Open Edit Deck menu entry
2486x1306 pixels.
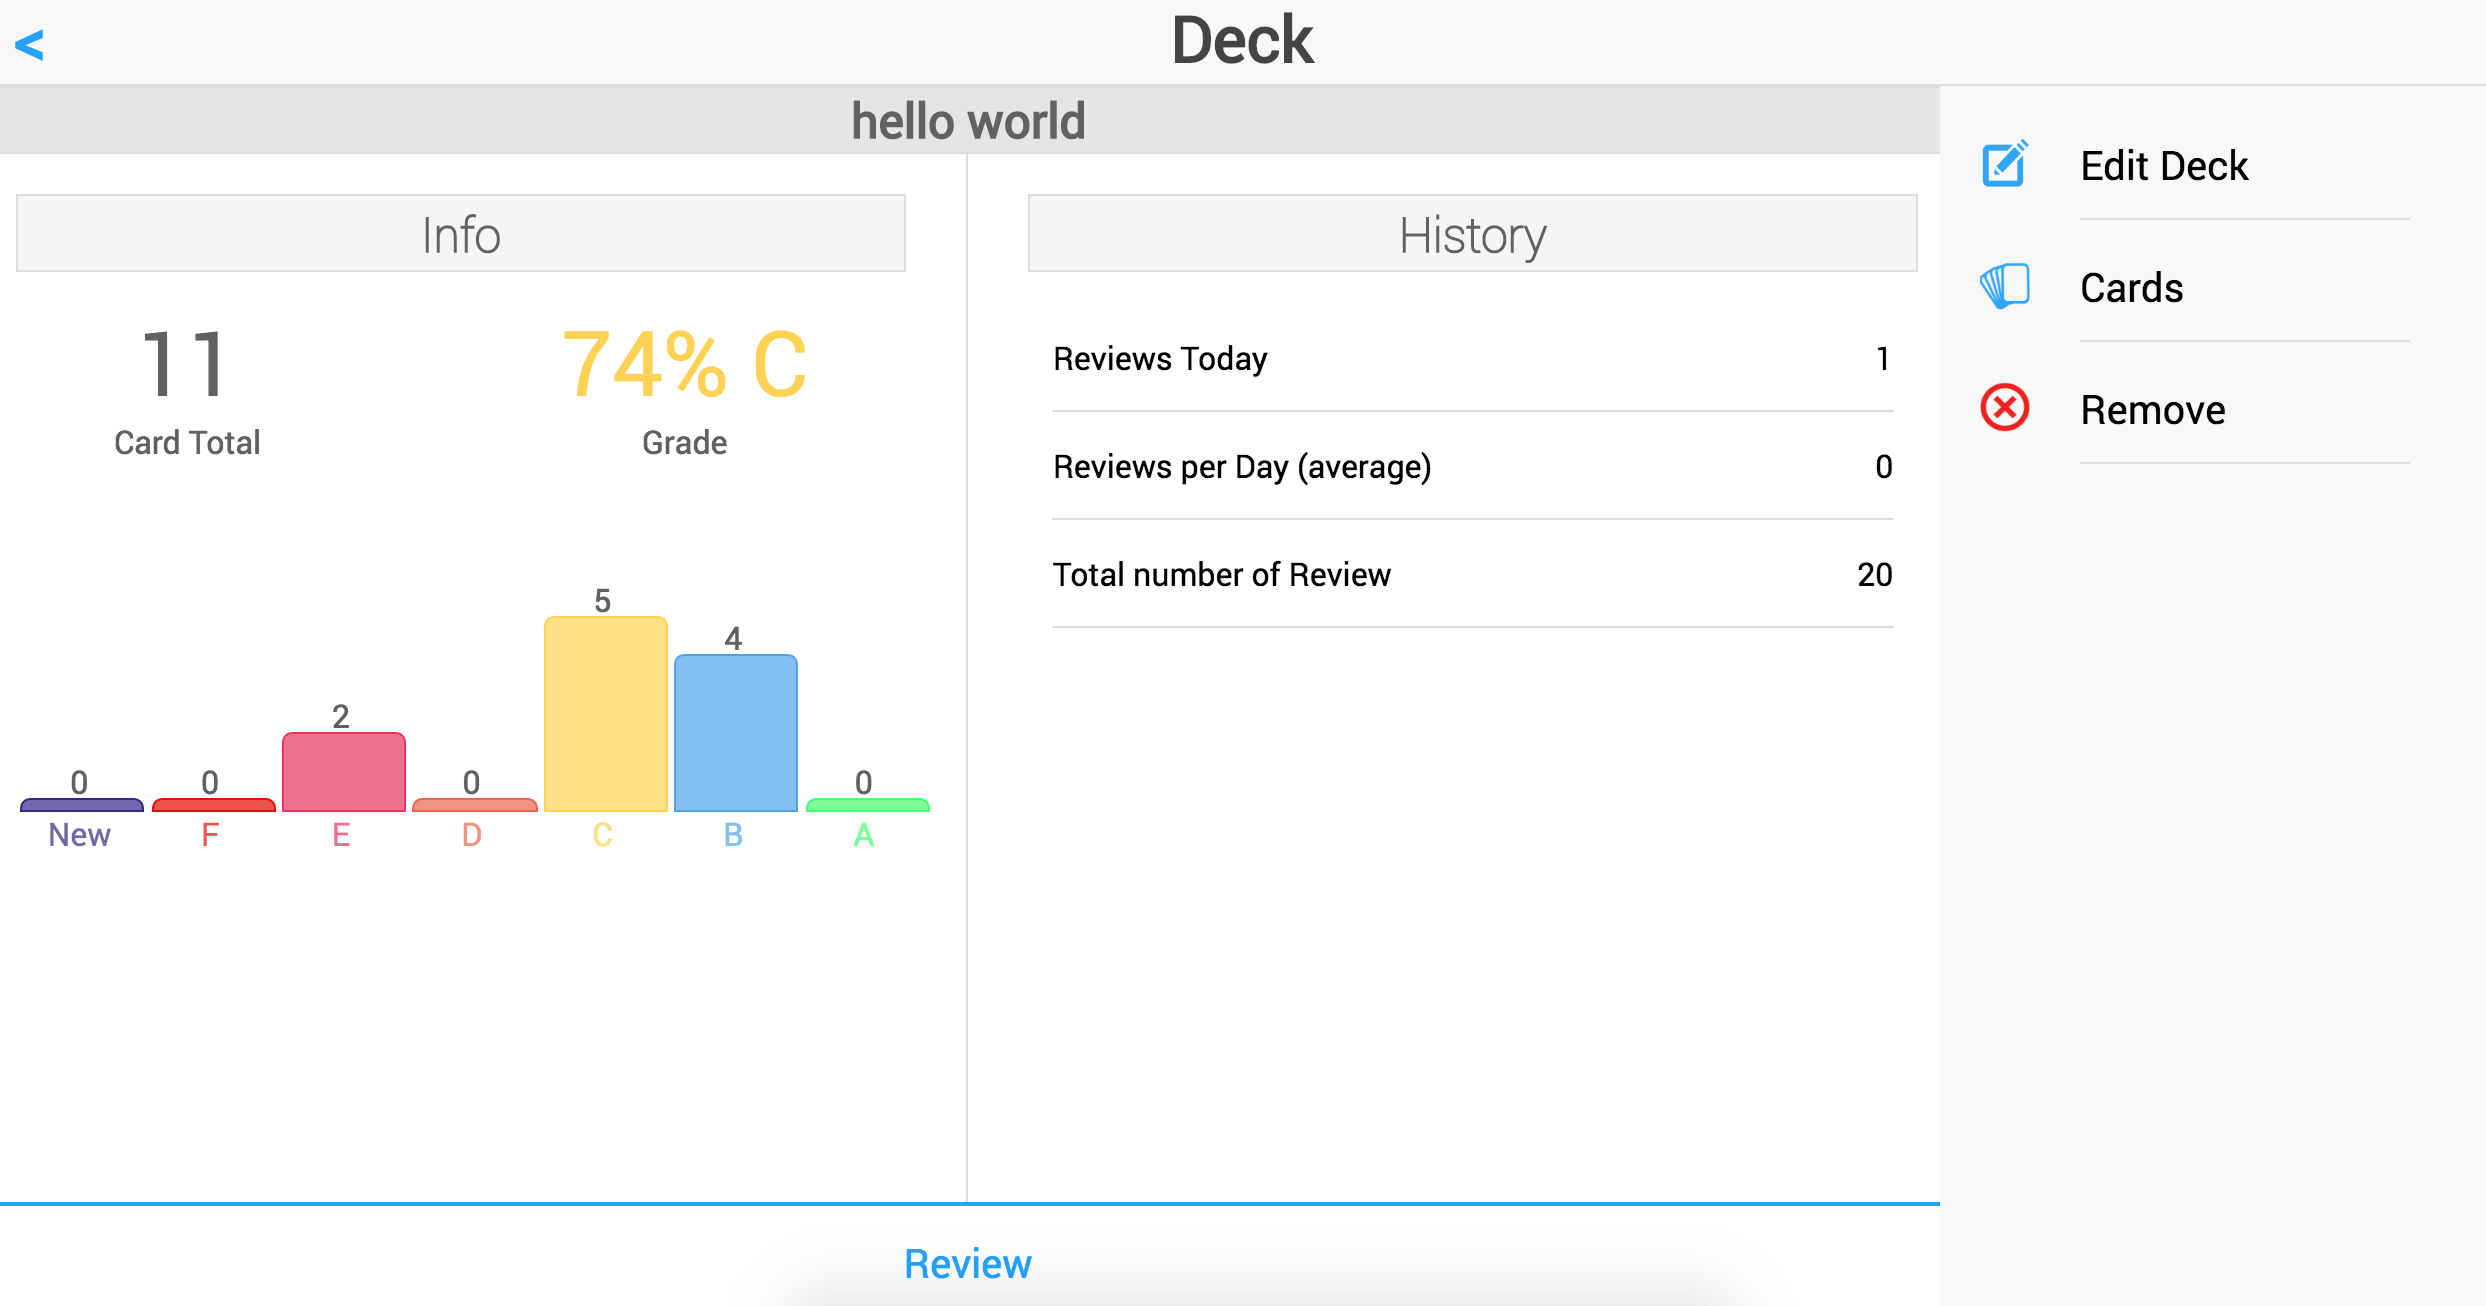[2164, 166]
